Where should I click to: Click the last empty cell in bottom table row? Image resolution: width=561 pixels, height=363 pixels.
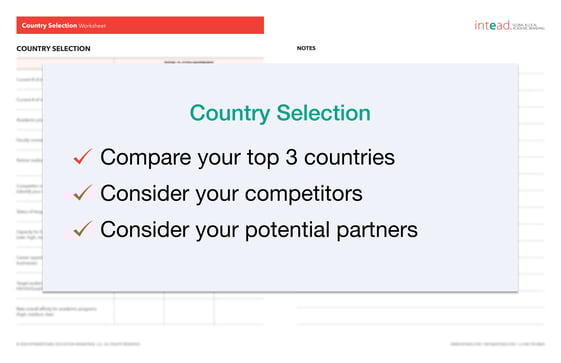[239, 311]
